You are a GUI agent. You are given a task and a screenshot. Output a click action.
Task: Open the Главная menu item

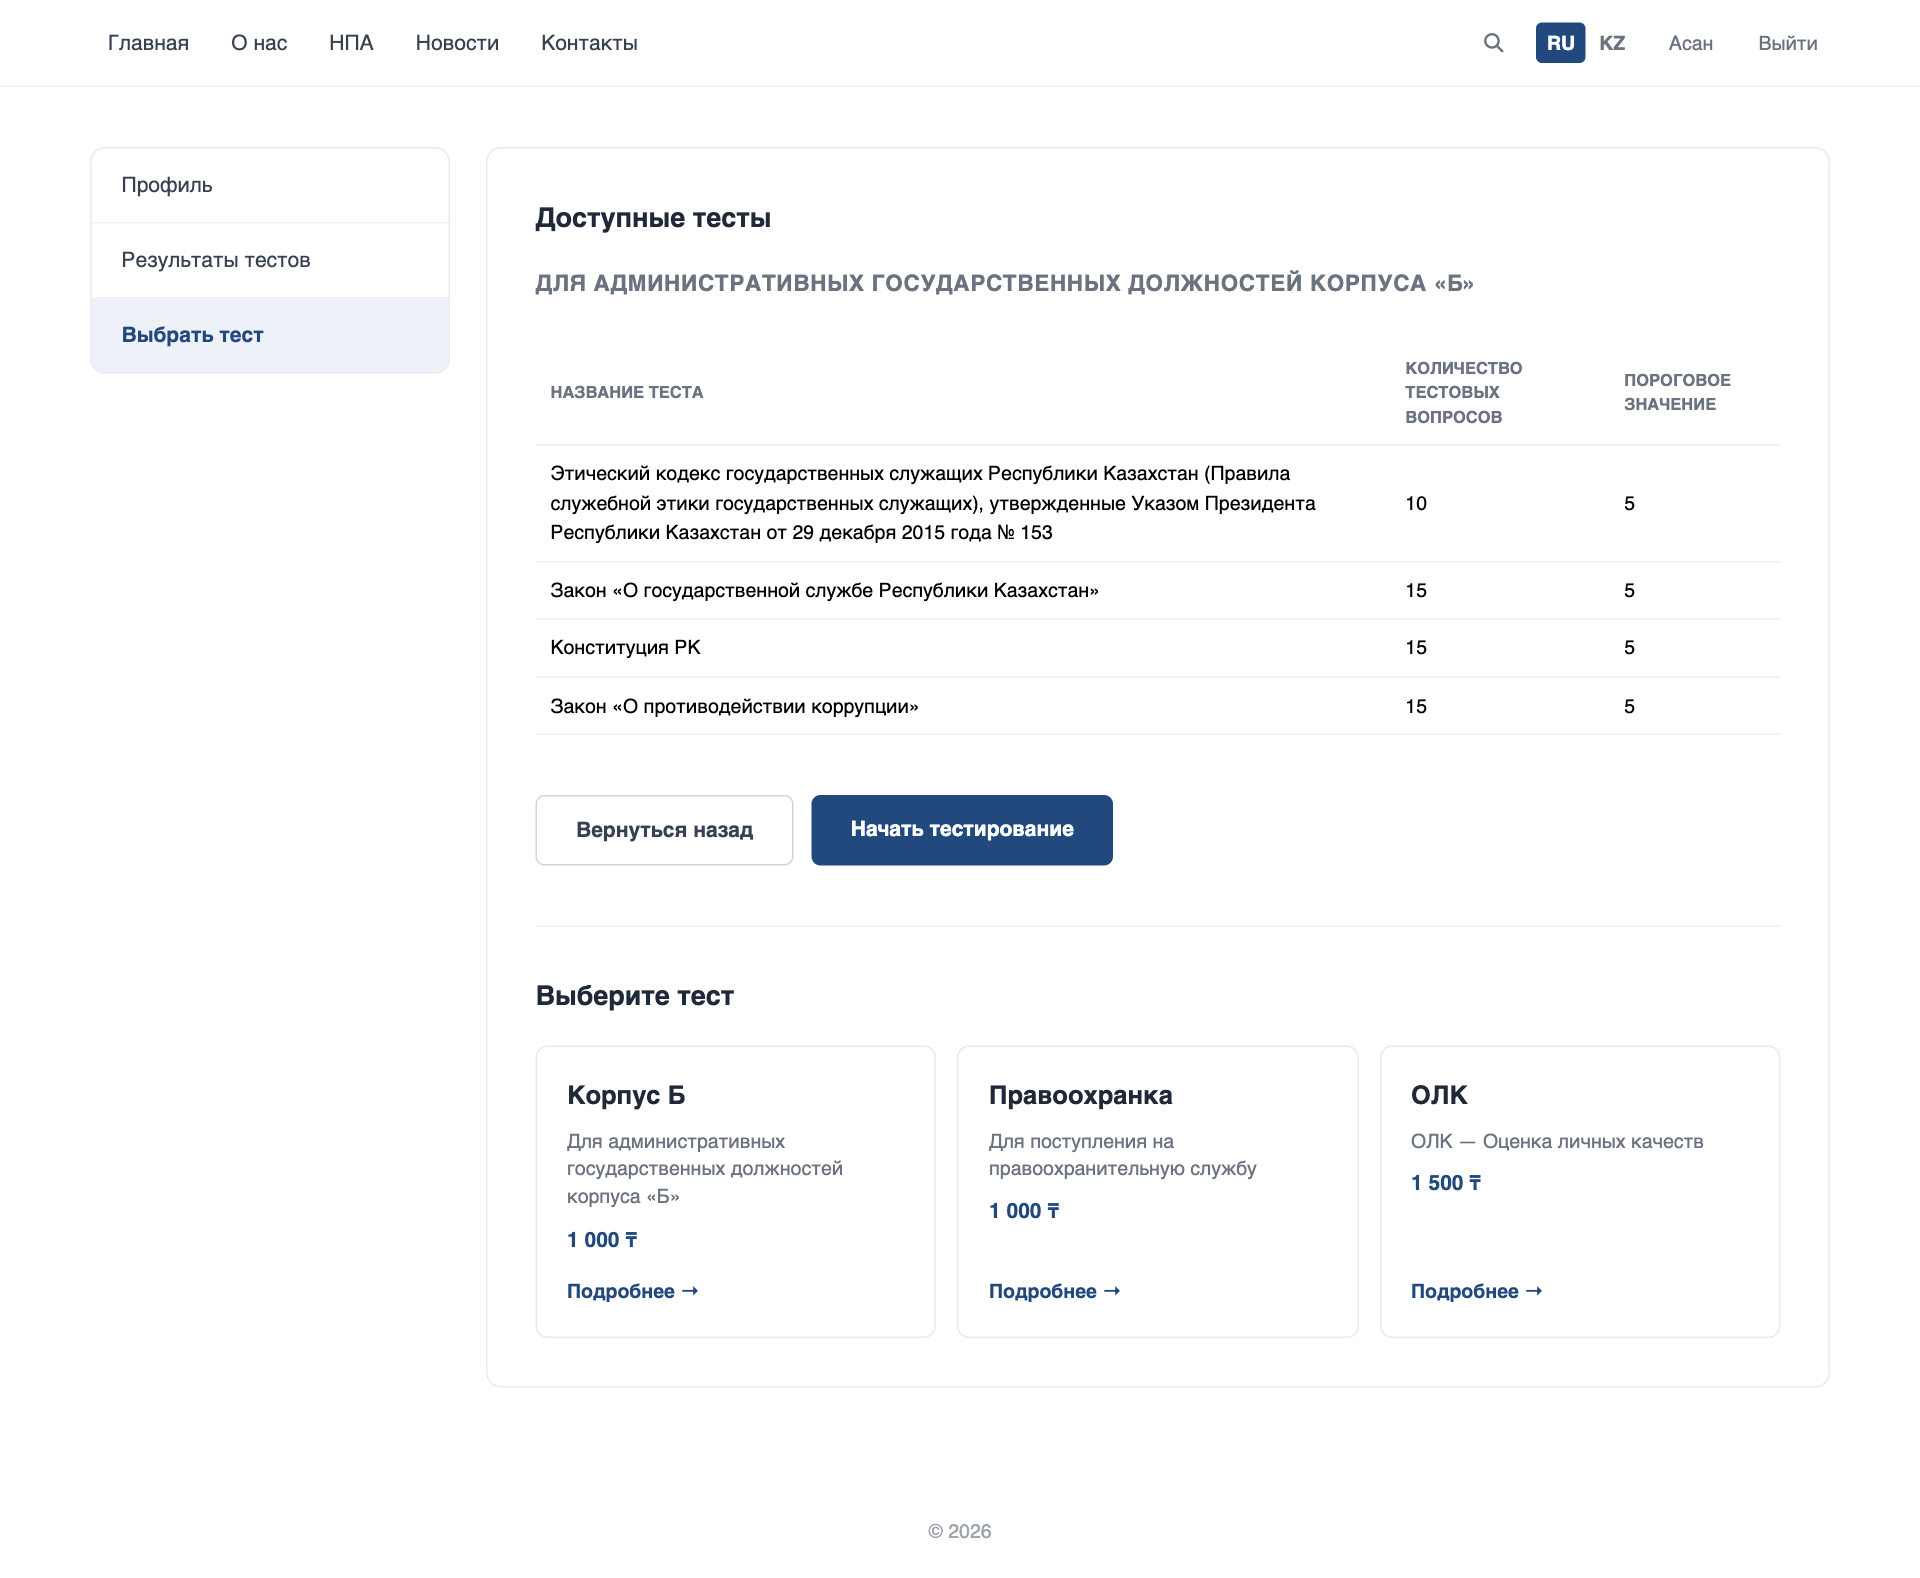(x=148, y=43)
